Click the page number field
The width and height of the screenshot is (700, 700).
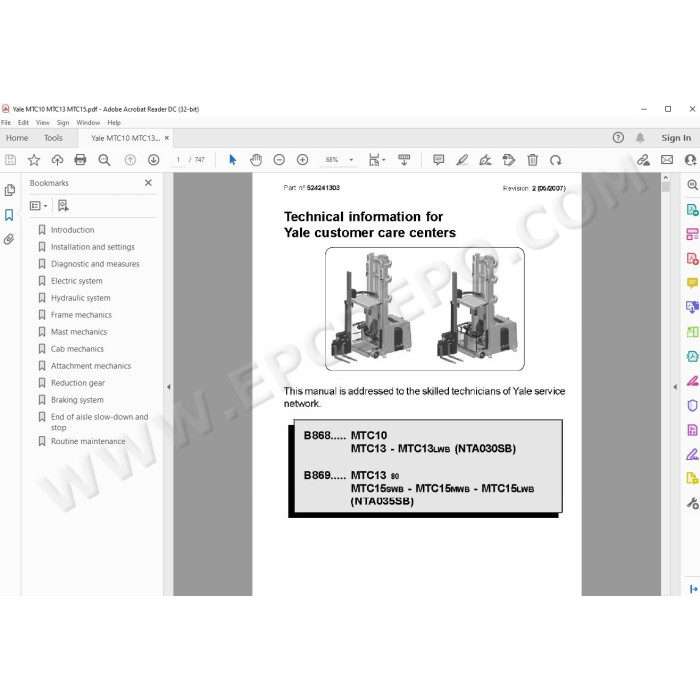tap(178, 160)
